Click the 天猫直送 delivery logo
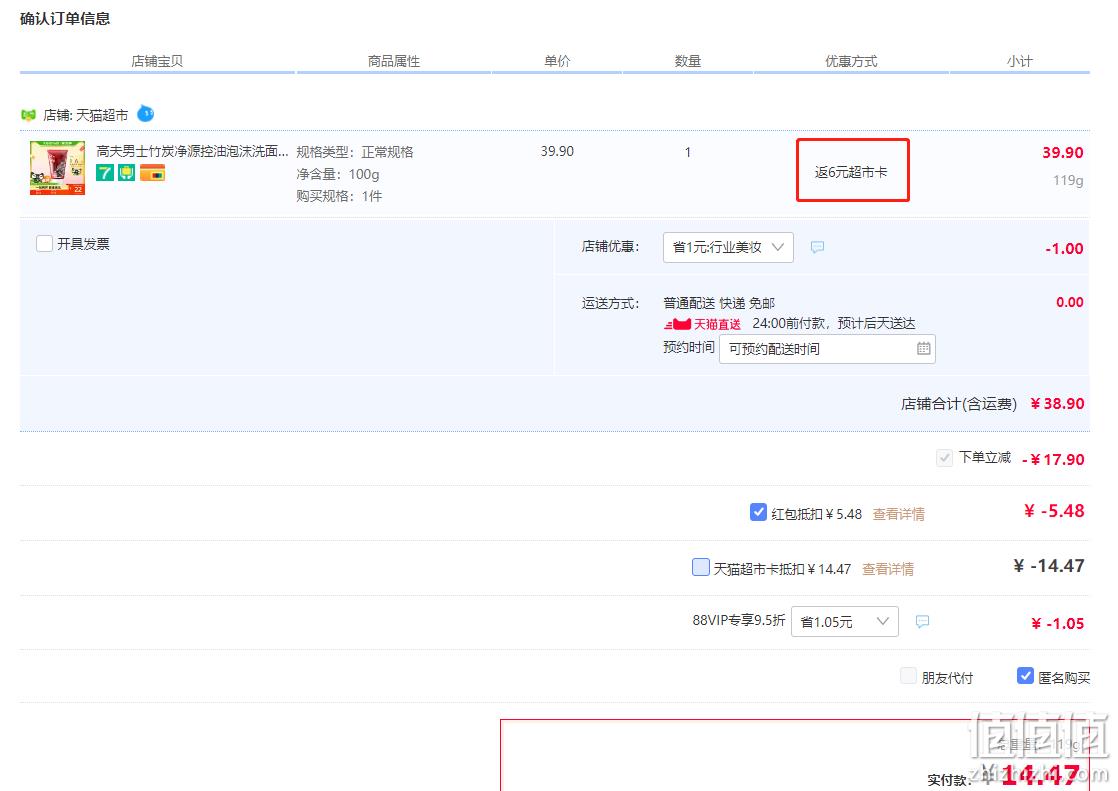This screenshot has height=791, width=1118. point(702,325)
